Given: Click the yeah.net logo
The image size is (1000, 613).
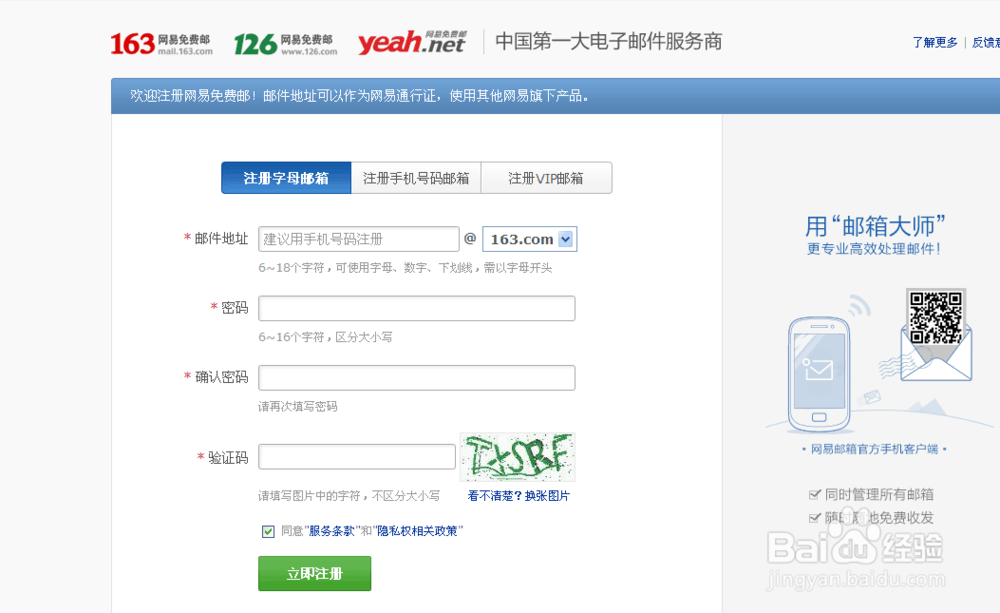Looking at the screenshot, I should pos(412,42).
